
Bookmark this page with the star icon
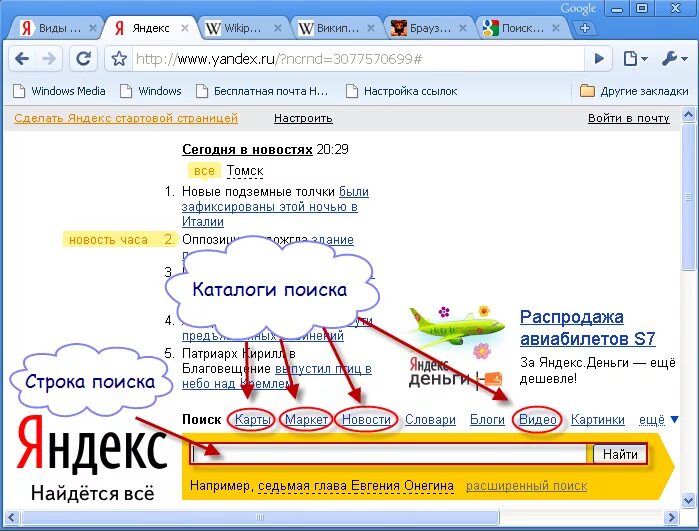click(119, 58)
